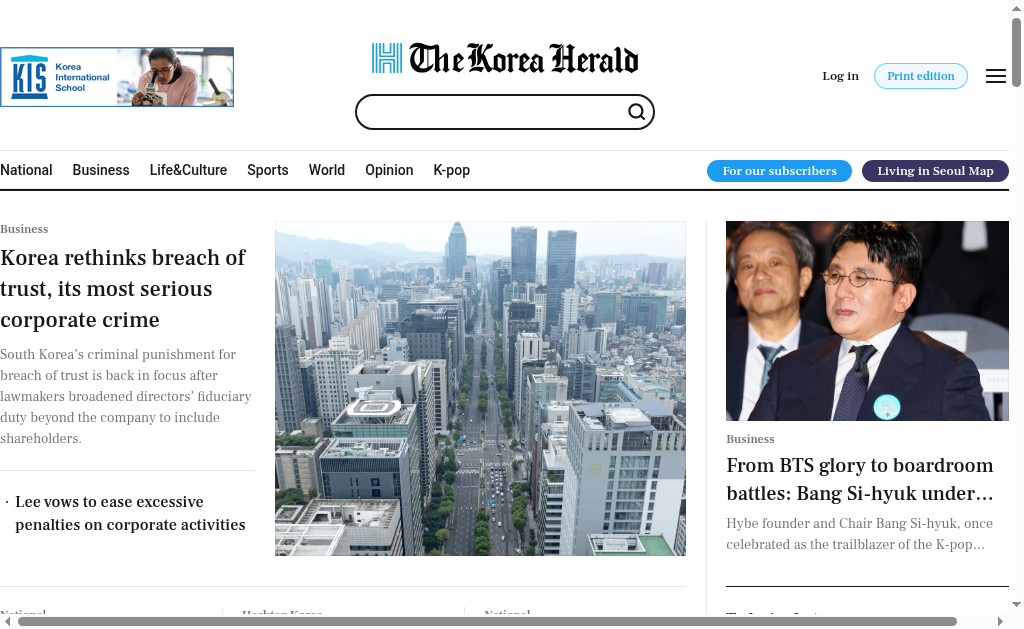Viewport: 1024px width, 629px height.
Task: Open the hamburger menu icon
Action: pos(995,76)
